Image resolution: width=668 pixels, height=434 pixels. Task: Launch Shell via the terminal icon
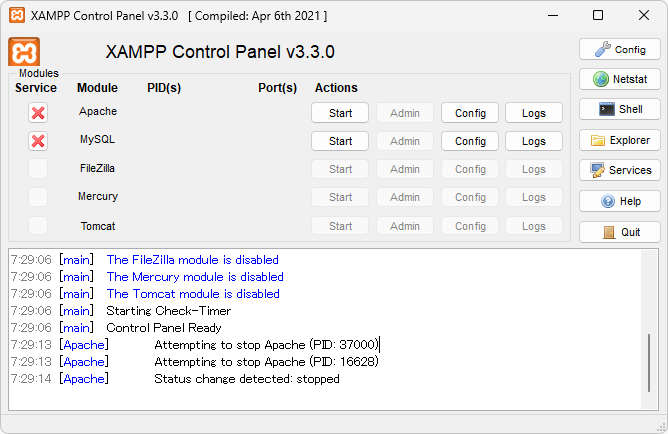coord(606,109)
